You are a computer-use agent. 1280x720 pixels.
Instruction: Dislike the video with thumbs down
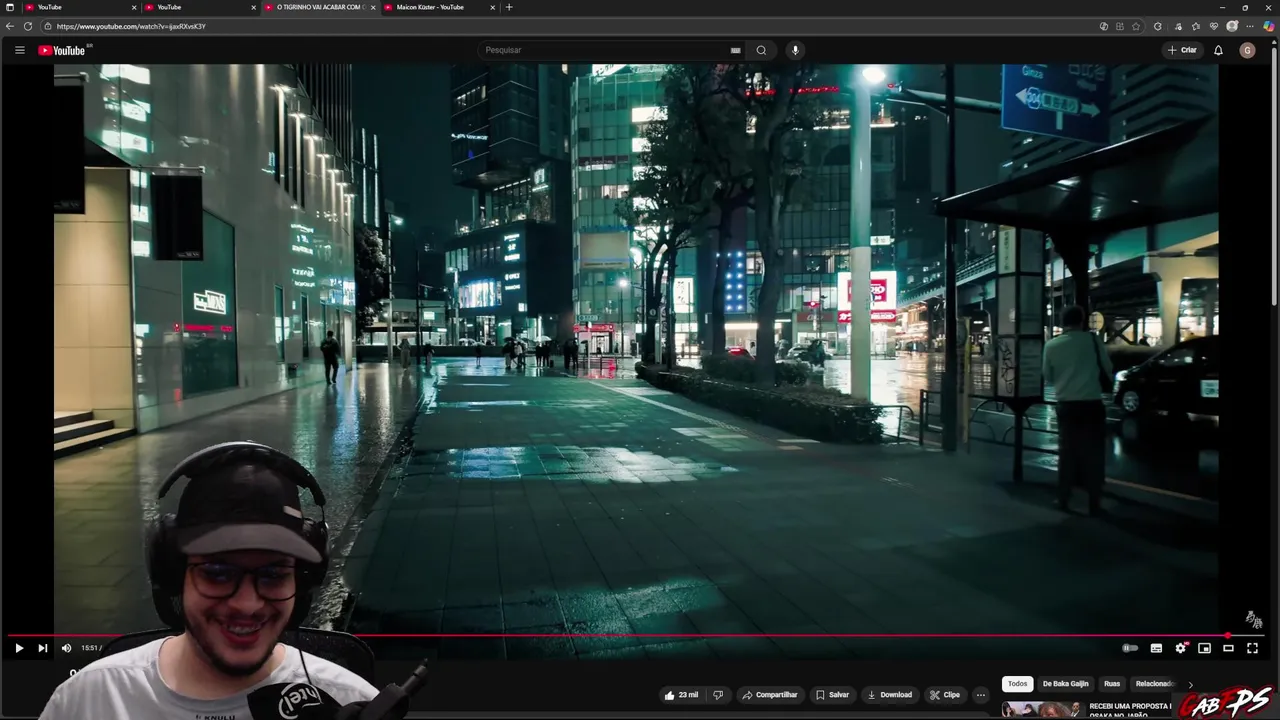(x=717, y=695)
